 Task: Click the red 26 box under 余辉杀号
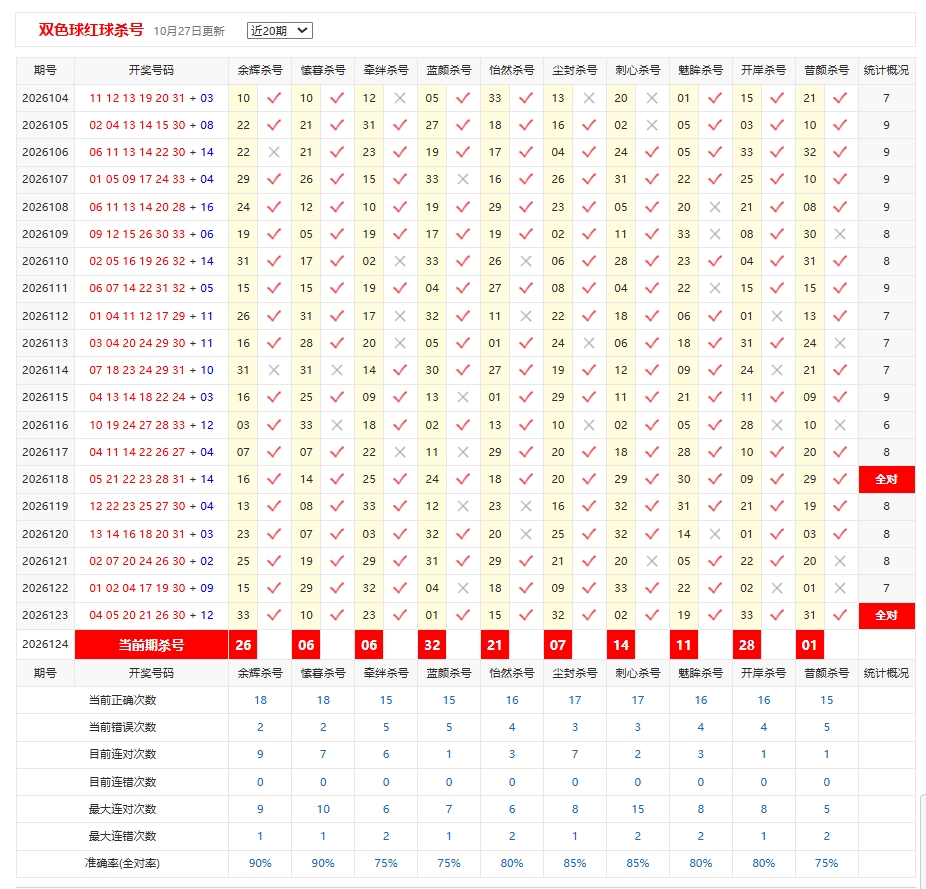click(x=243, y=644)
